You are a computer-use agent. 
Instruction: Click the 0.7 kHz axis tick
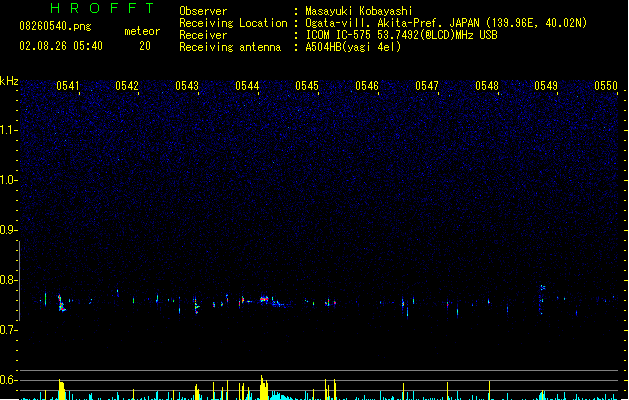coord(8,330)
